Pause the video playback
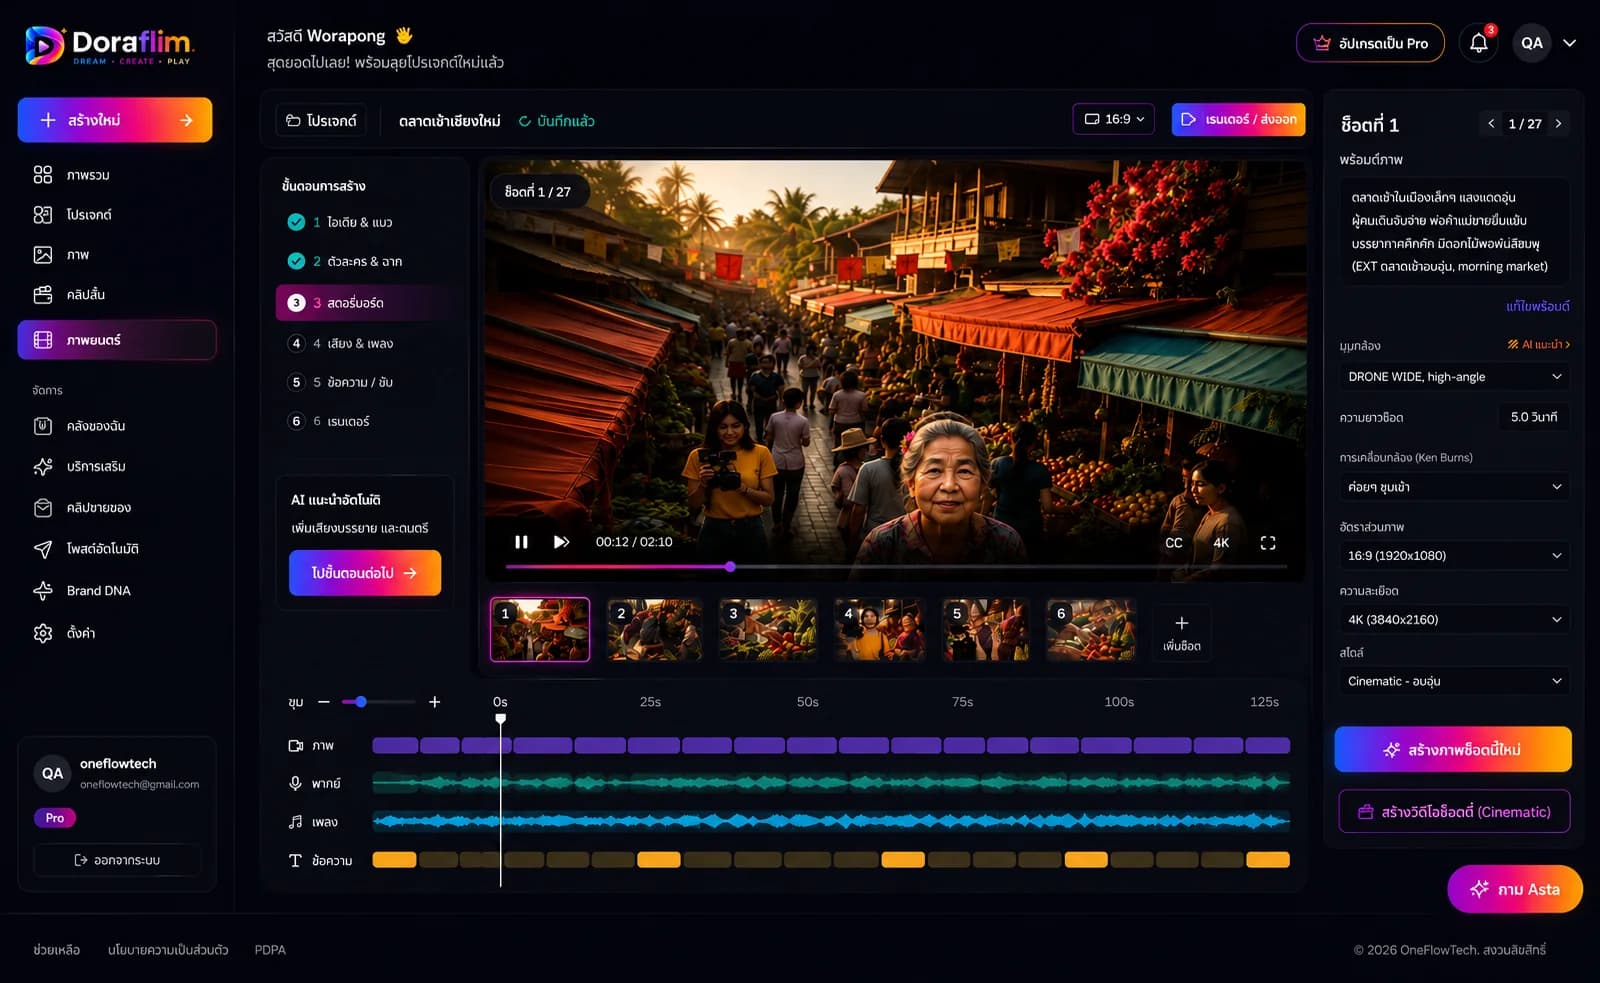The width and height of the screenshot is (1600, 983). pyautogui.click(x=521, y=542)
